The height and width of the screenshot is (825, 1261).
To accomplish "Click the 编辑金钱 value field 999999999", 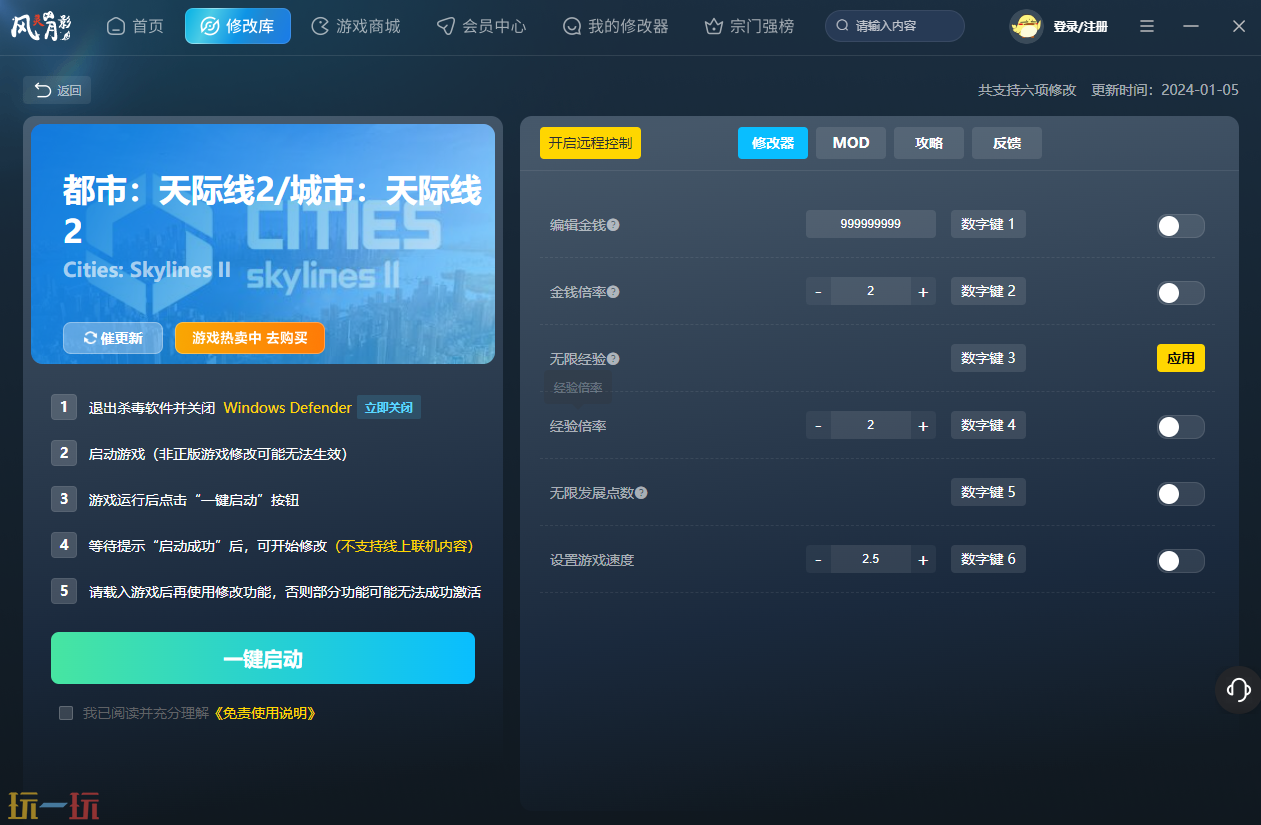I will tap(871, 224).
